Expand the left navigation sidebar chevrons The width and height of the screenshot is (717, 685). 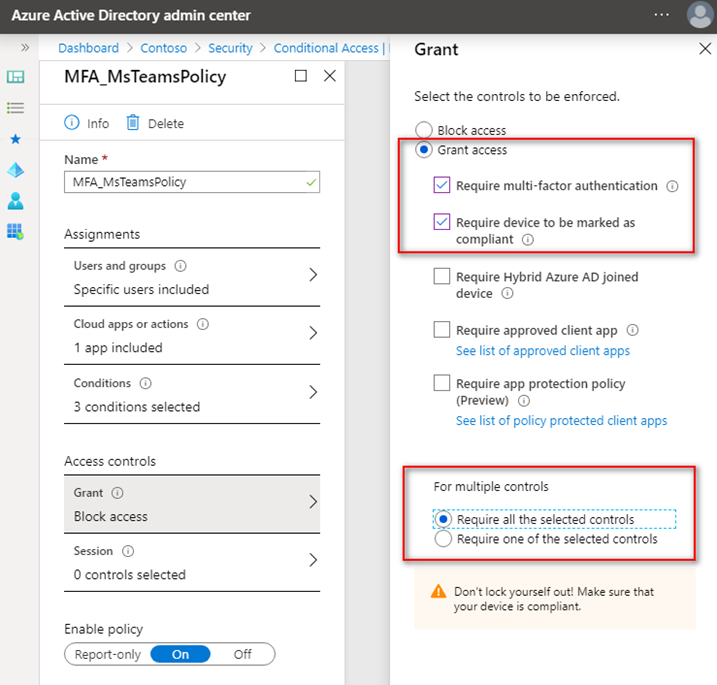coord(25,48)
